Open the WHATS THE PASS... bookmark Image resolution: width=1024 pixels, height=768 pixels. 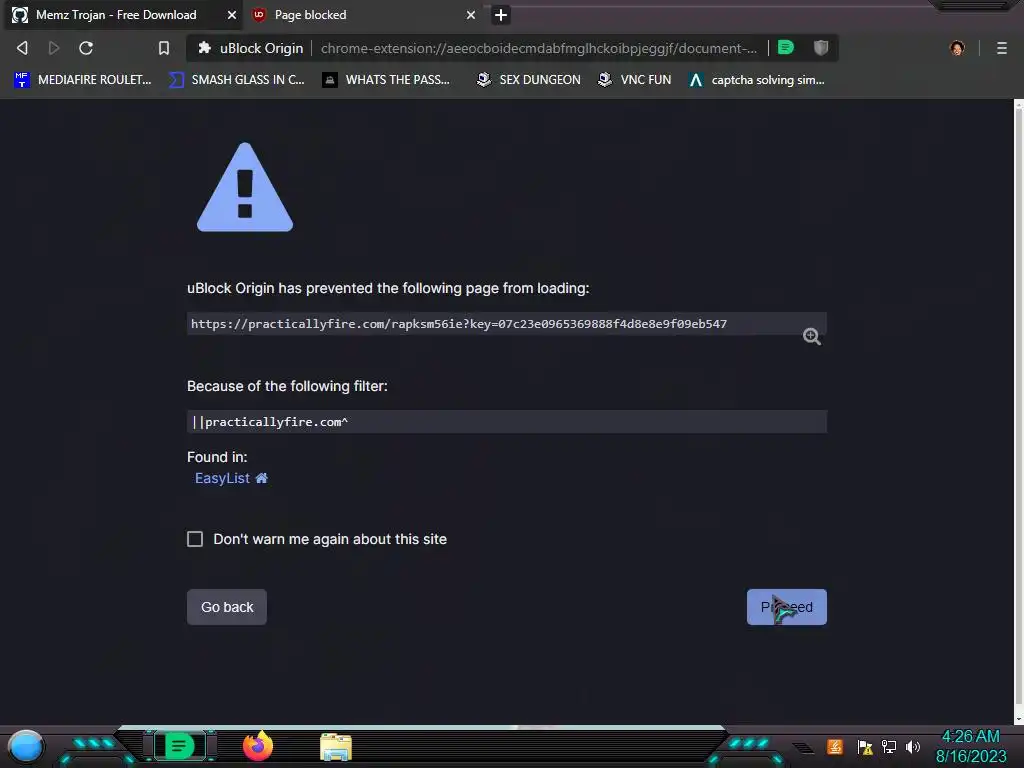tap(386, 80)
